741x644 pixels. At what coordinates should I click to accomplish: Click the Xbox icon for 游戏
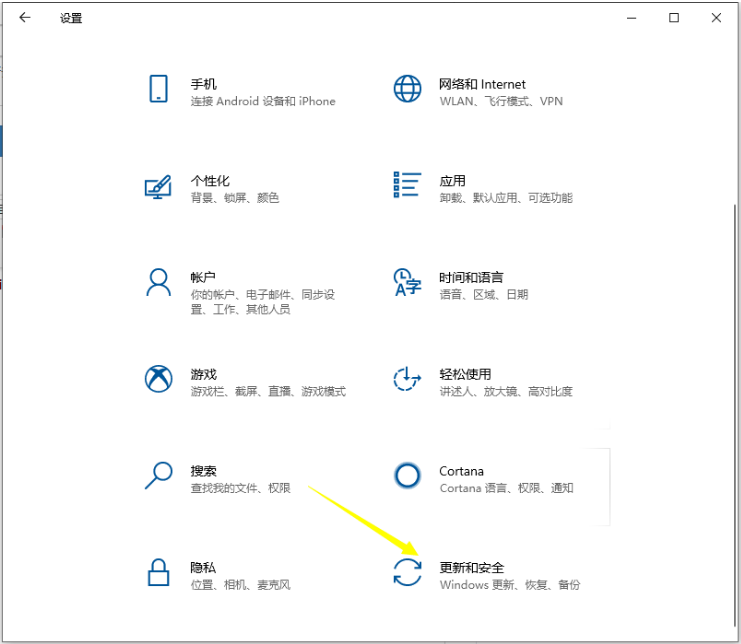(158, 379)
